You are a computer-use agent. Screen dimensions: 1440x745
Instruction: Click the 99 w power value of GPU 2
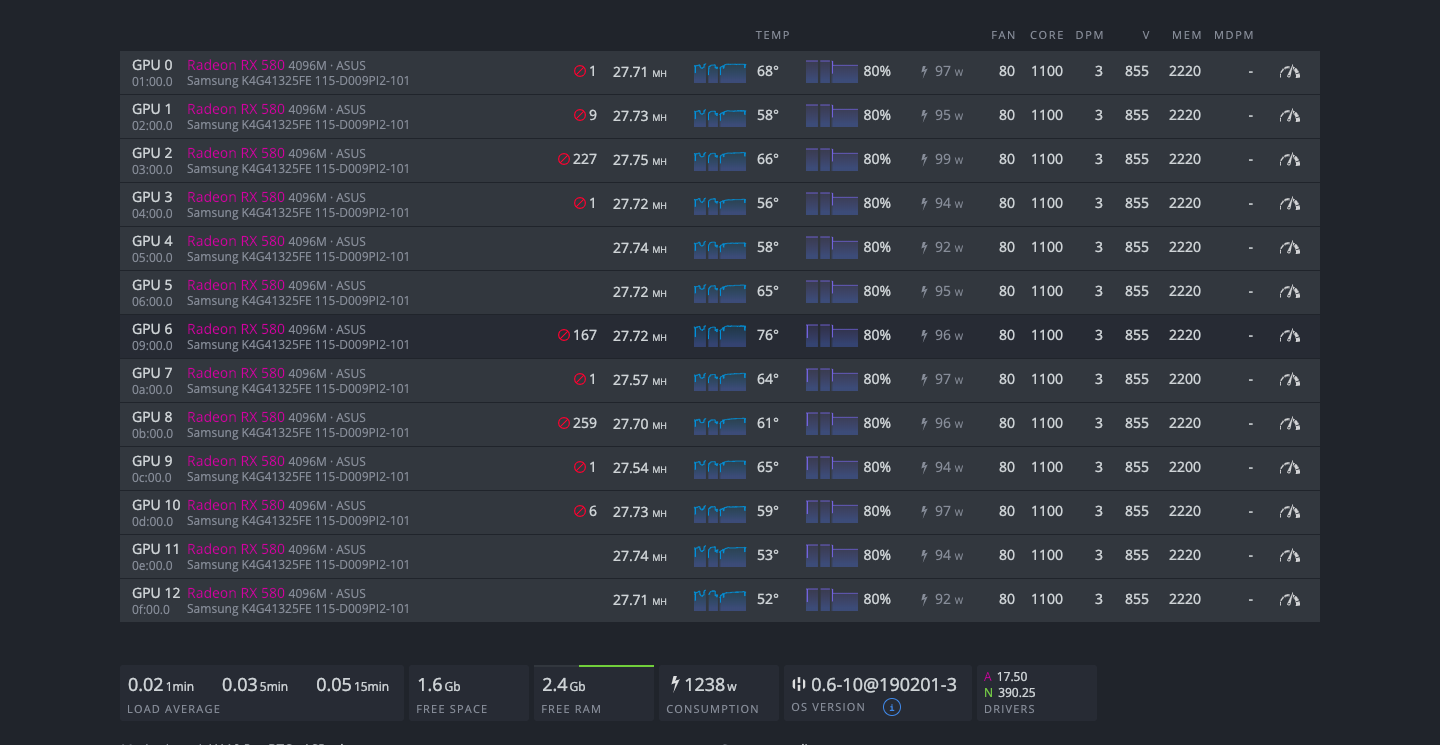(949, 159)
